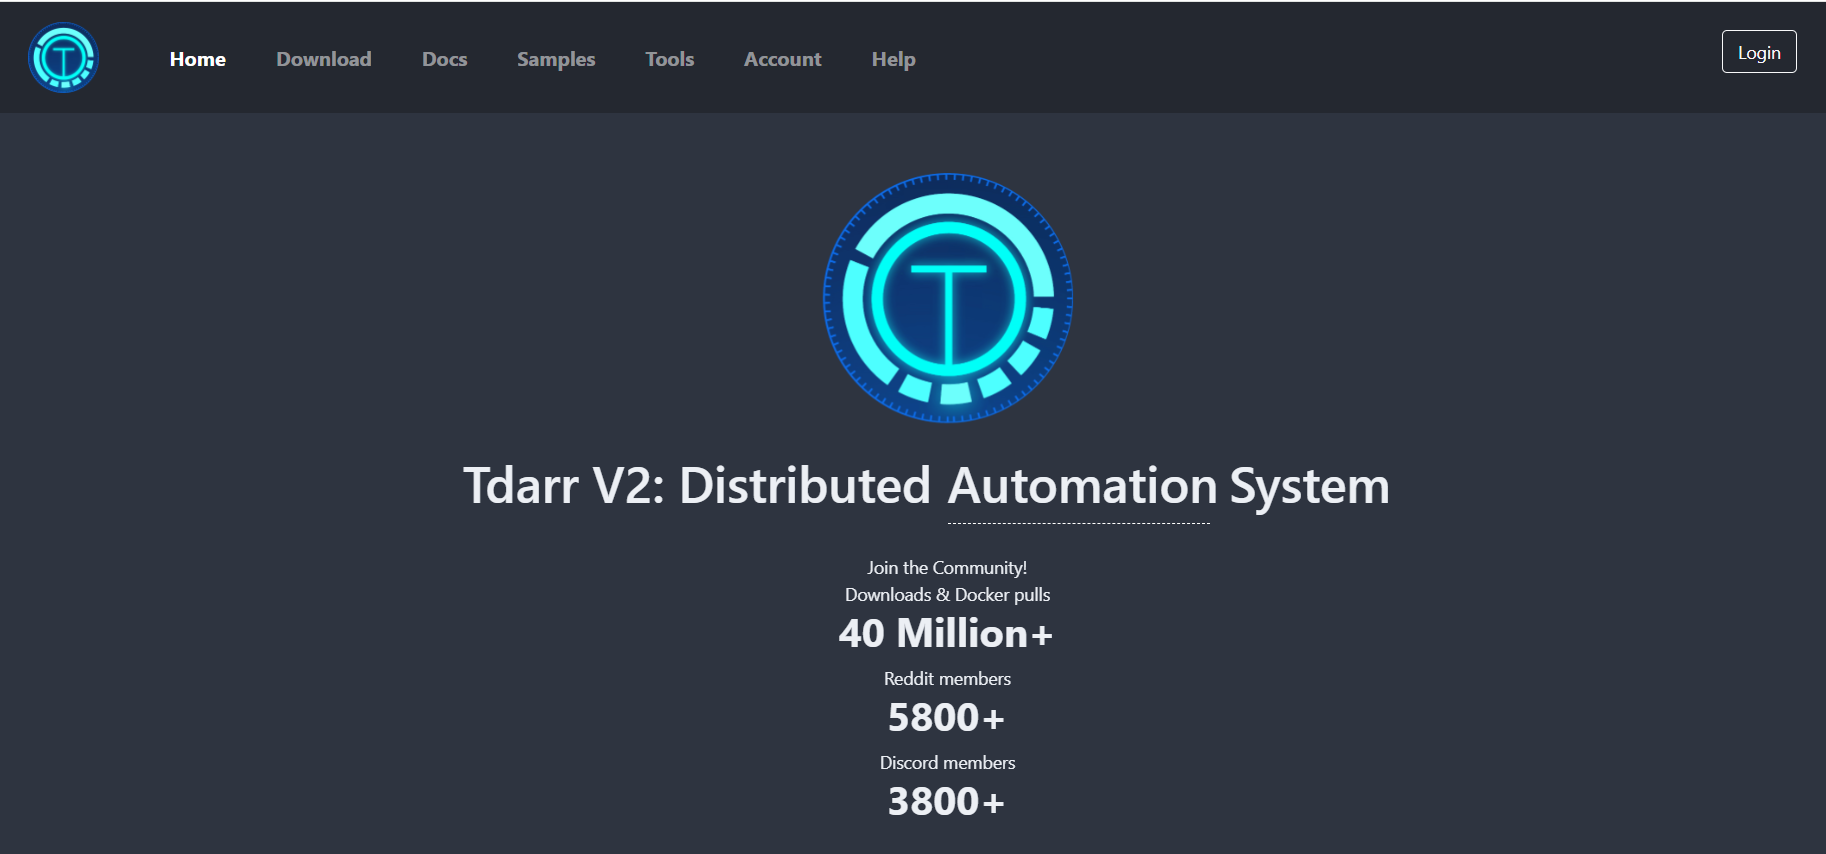Viewport: 1826px width, 854px height.
Task: Click the '40 Million+' statistic
Action: tap(946, 634)
